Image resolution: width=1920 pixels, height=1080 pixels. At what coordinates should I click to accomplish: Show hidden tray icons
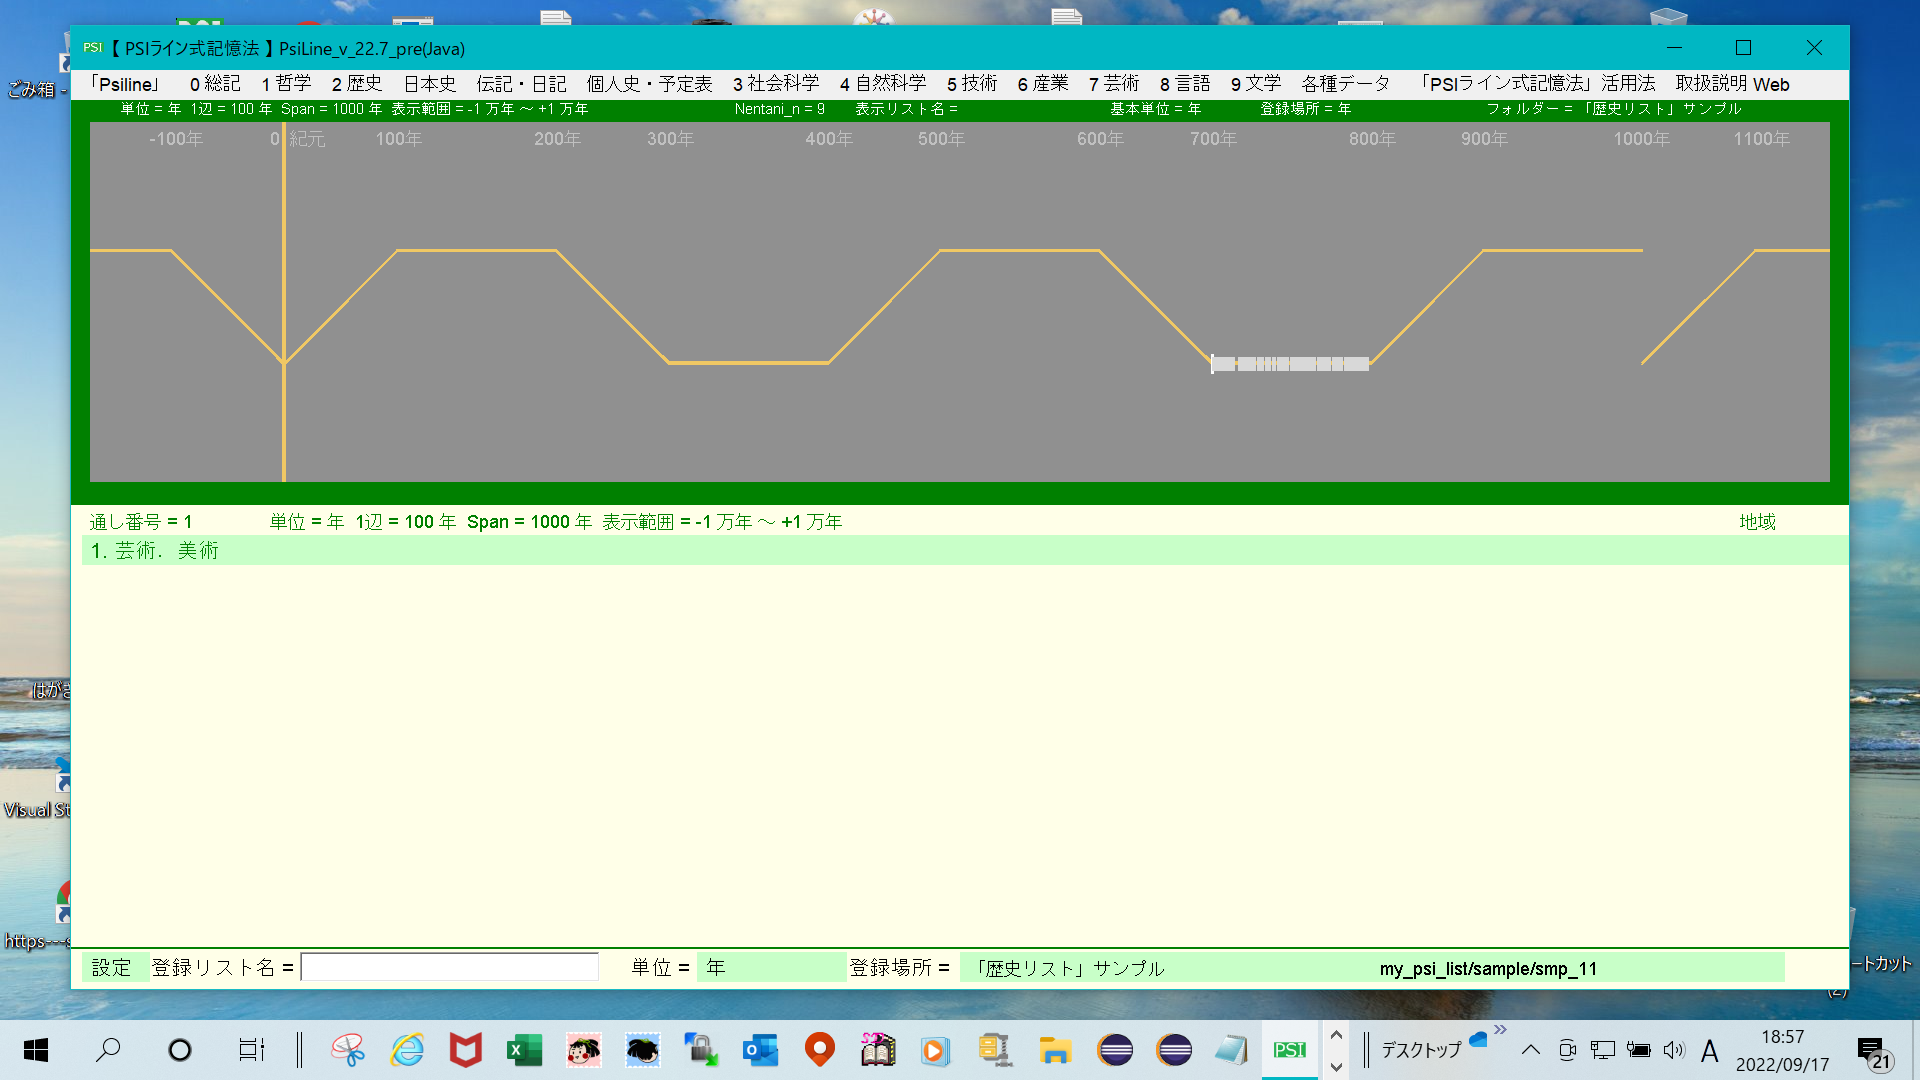[1530, 1050]
